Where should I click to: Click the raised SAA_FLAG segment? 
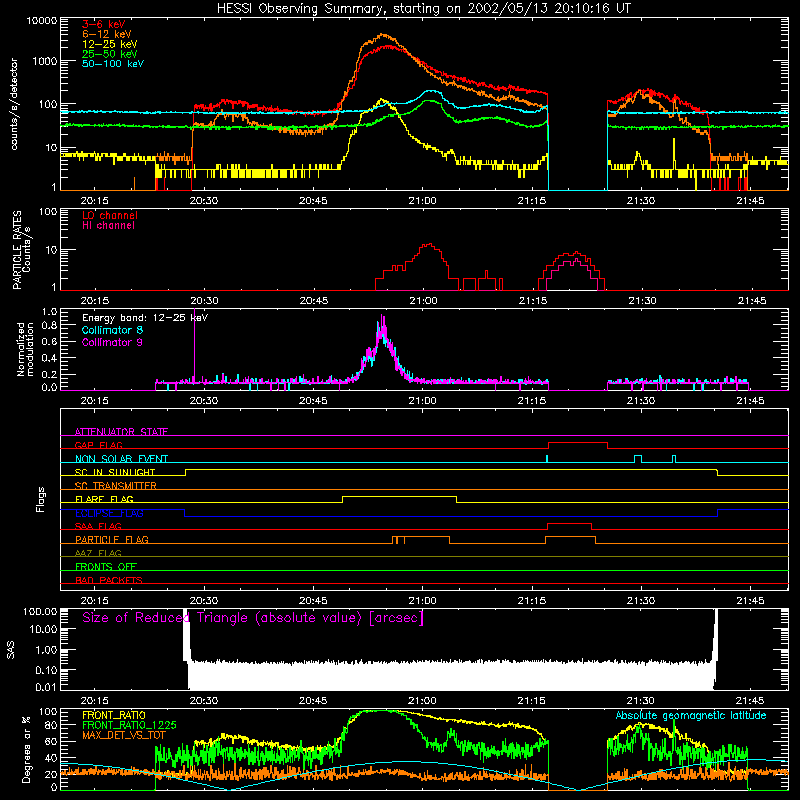(569, 523)
